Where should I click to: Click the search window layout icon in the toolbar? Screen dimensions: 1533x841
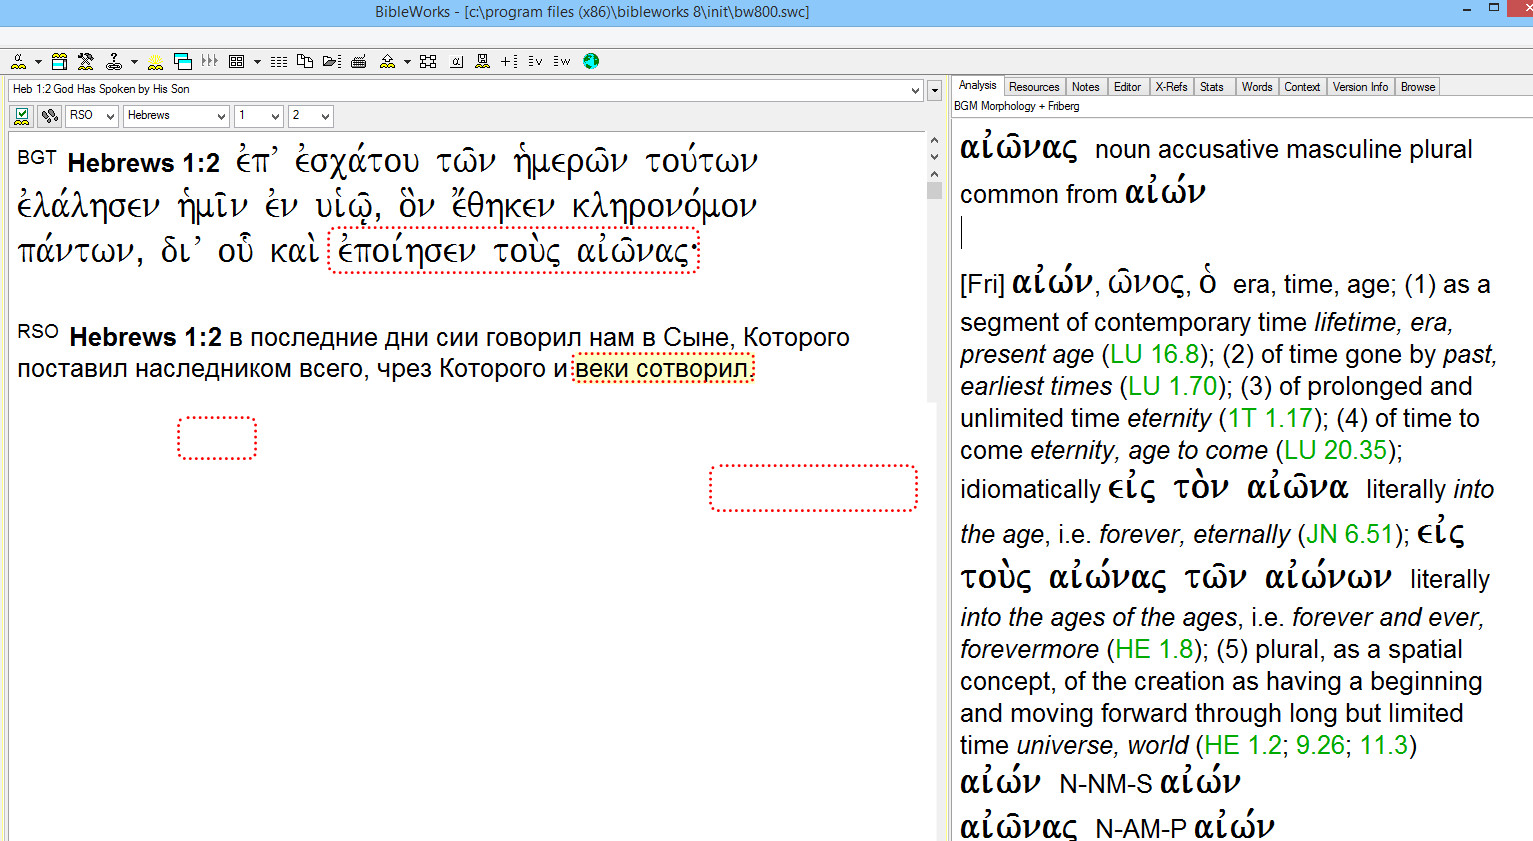[60, 61]
